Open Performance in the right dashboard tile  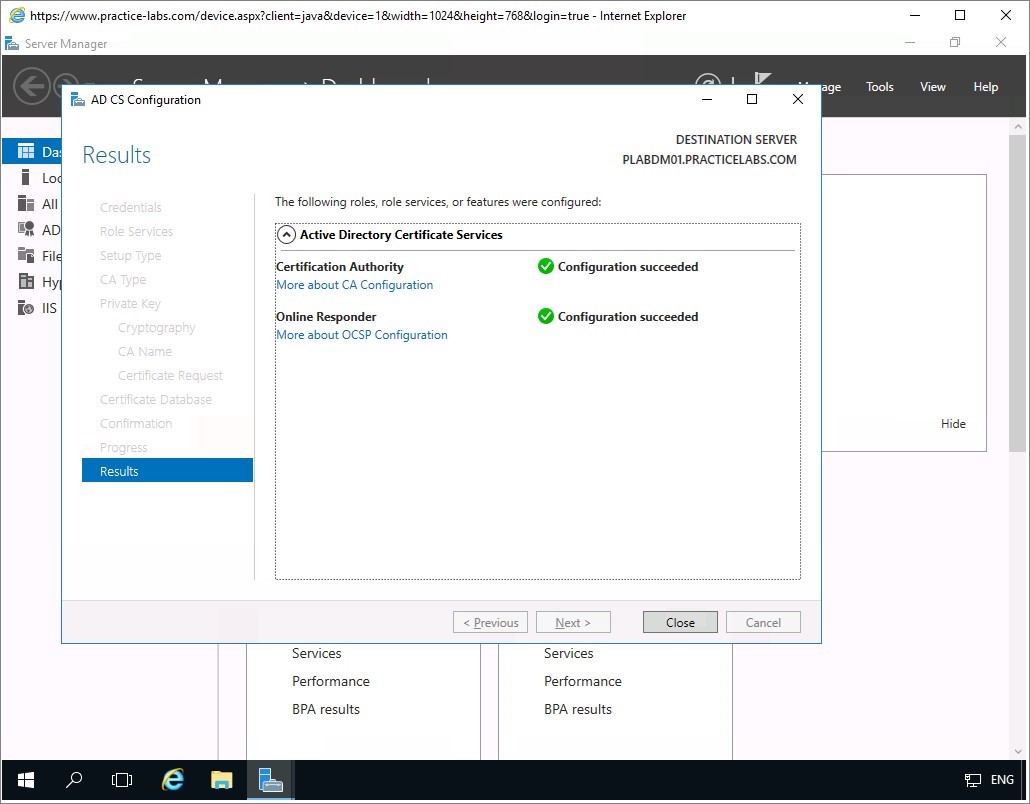pos(583,681)
